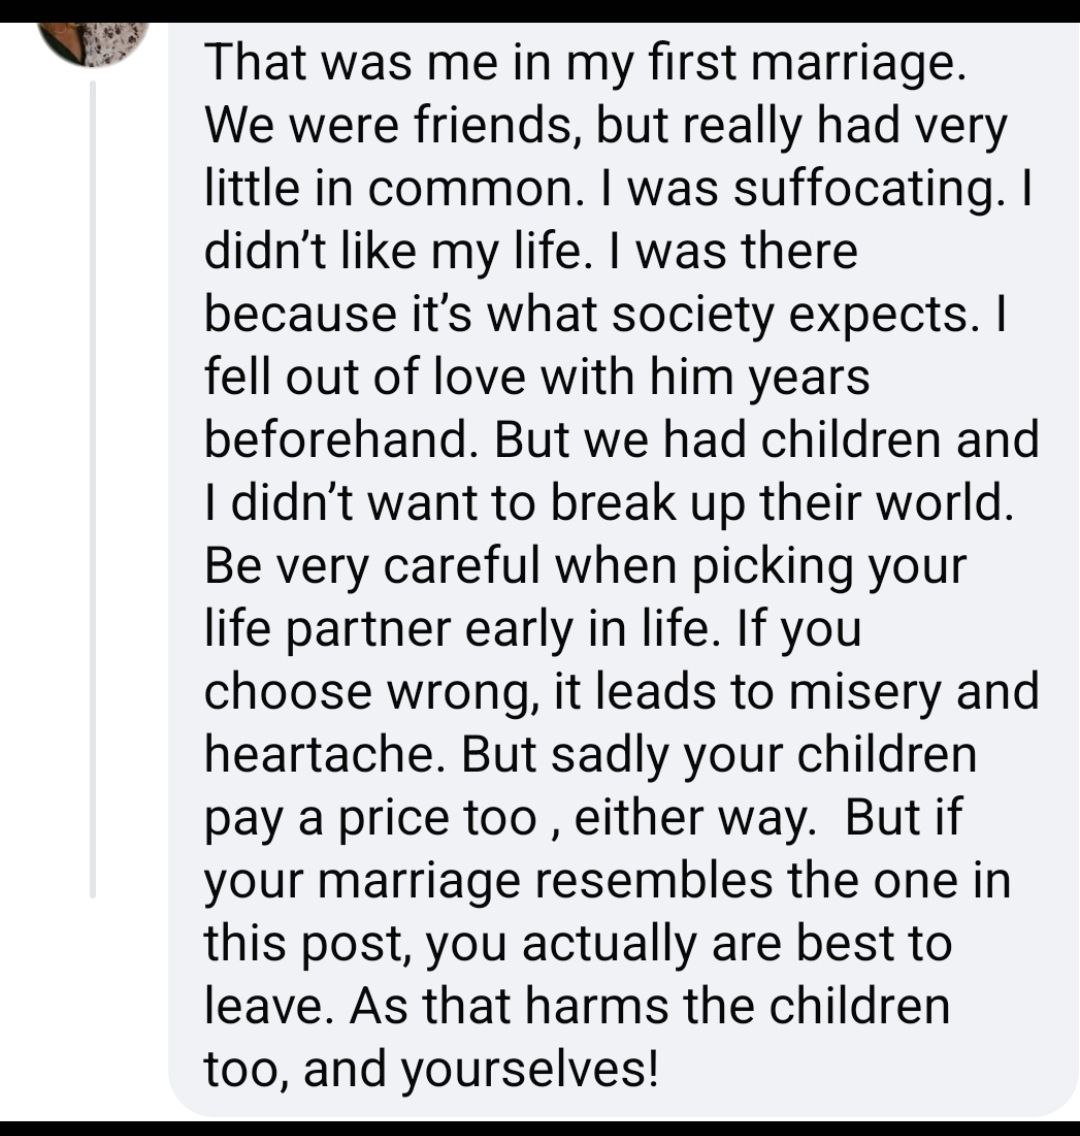Screen dimensions: 1080x1136
Task: Click the word 'heartache' in the comment
Action: click(x=325, y=755)
